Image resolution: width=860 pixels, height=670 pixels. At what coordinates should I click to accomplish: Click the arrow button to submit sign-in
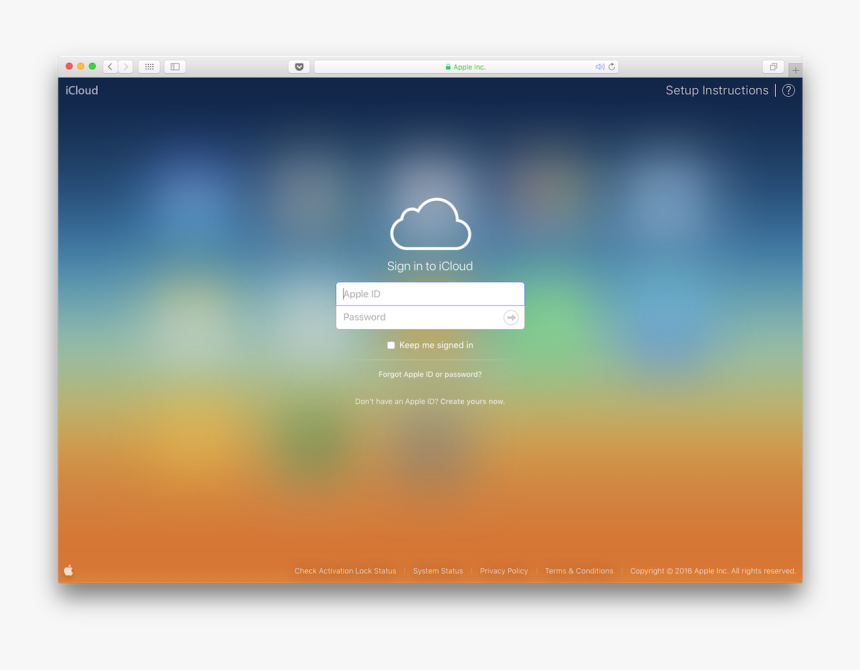[x=510, y=317]
